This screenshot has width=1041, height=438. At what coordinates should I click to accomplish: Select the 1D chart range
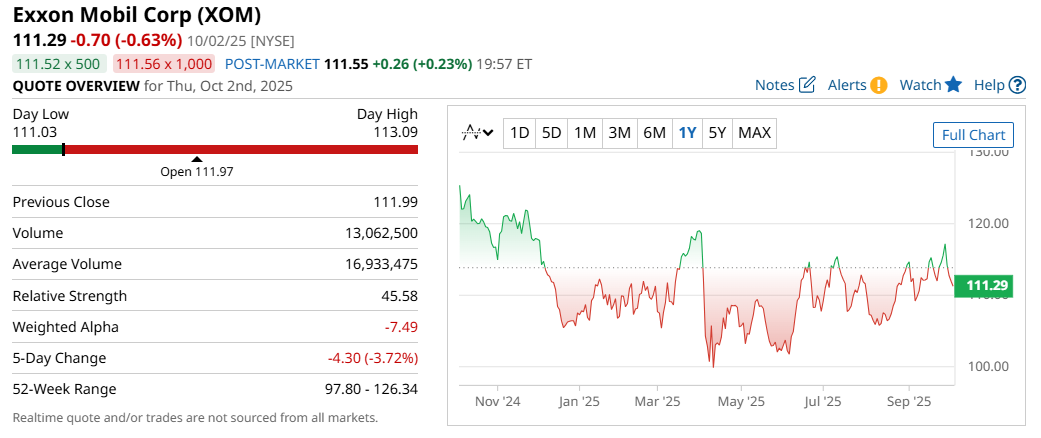519,133
